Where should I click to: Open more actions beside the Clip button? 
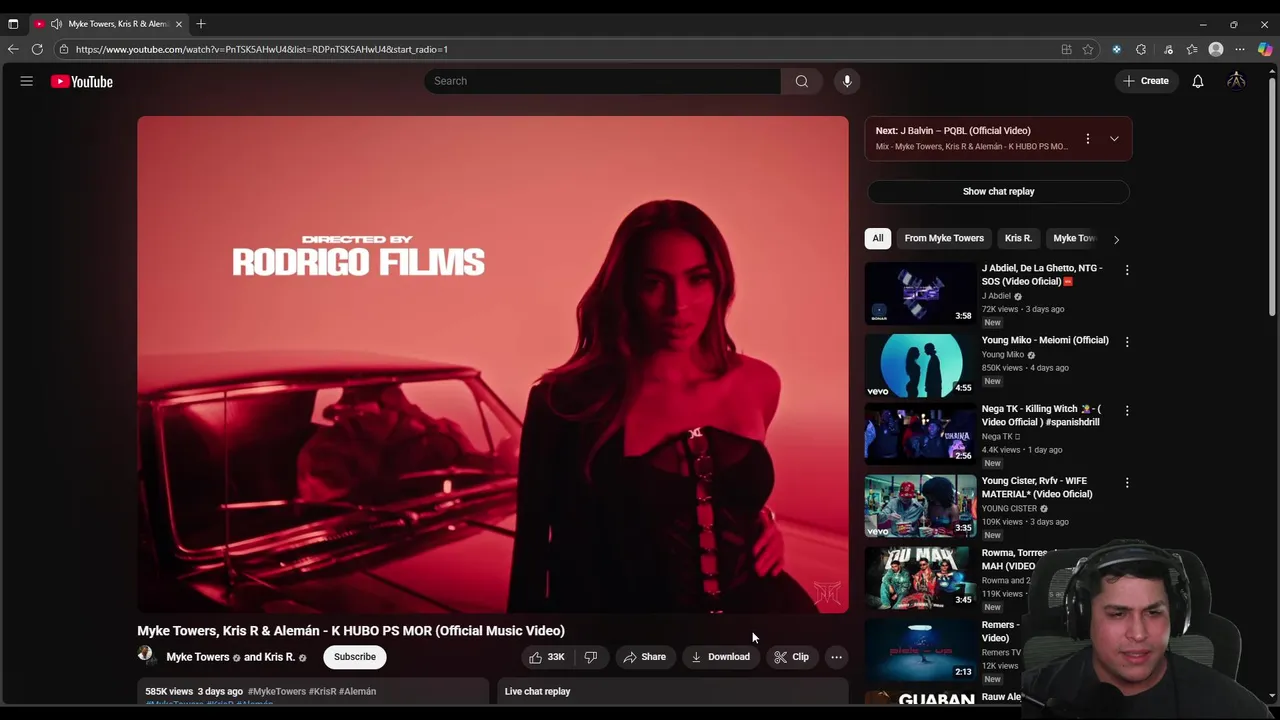point(836,657)
